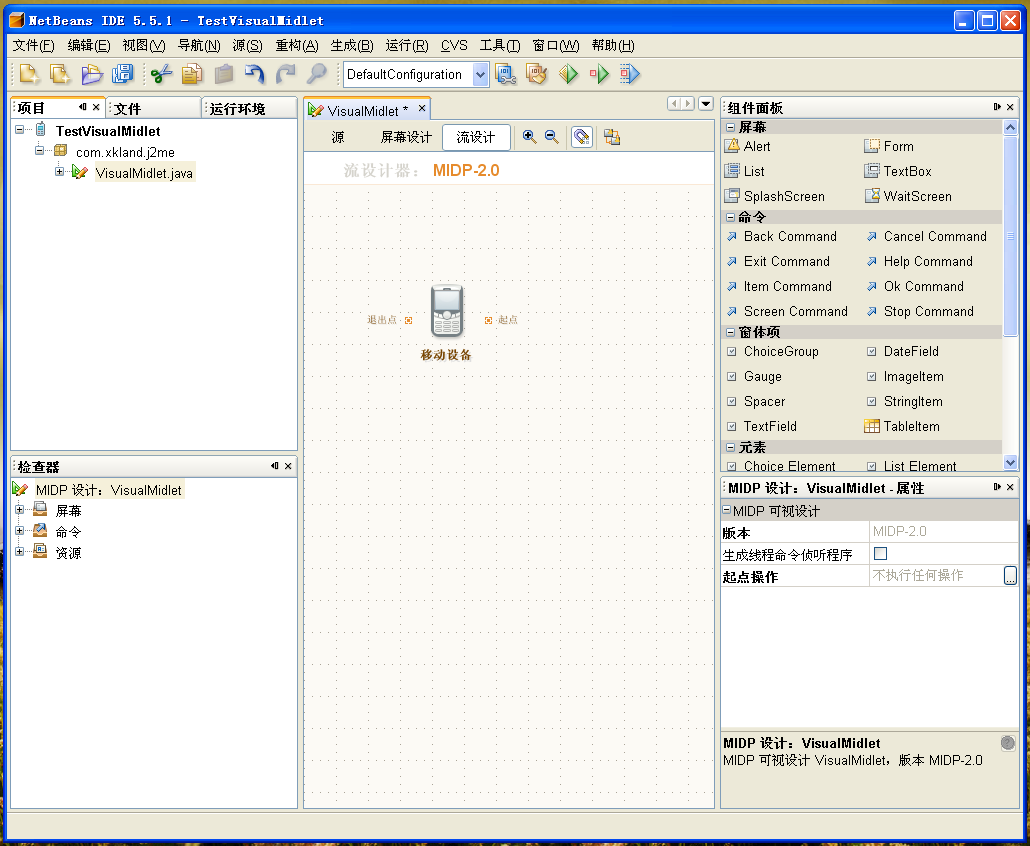Click the Debug Main Project icon

[629, 74]
